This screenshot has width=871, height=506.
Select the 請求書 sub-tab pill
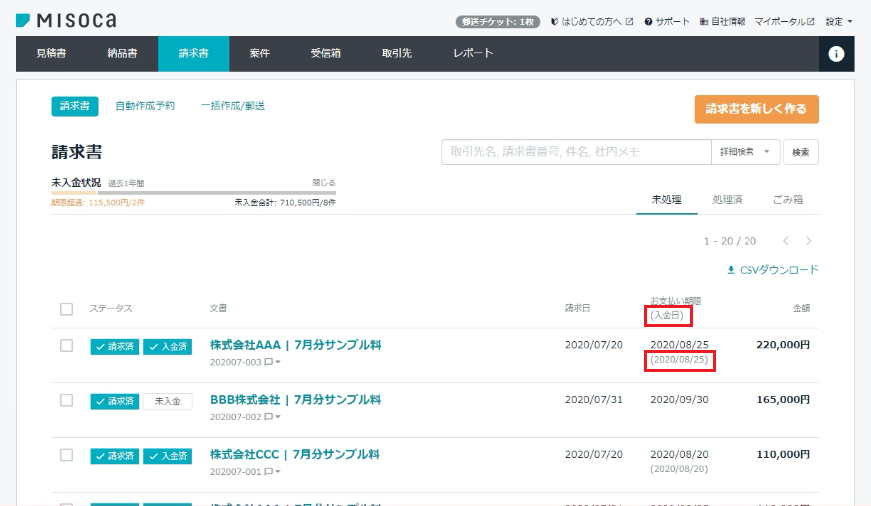click(75, 106)
